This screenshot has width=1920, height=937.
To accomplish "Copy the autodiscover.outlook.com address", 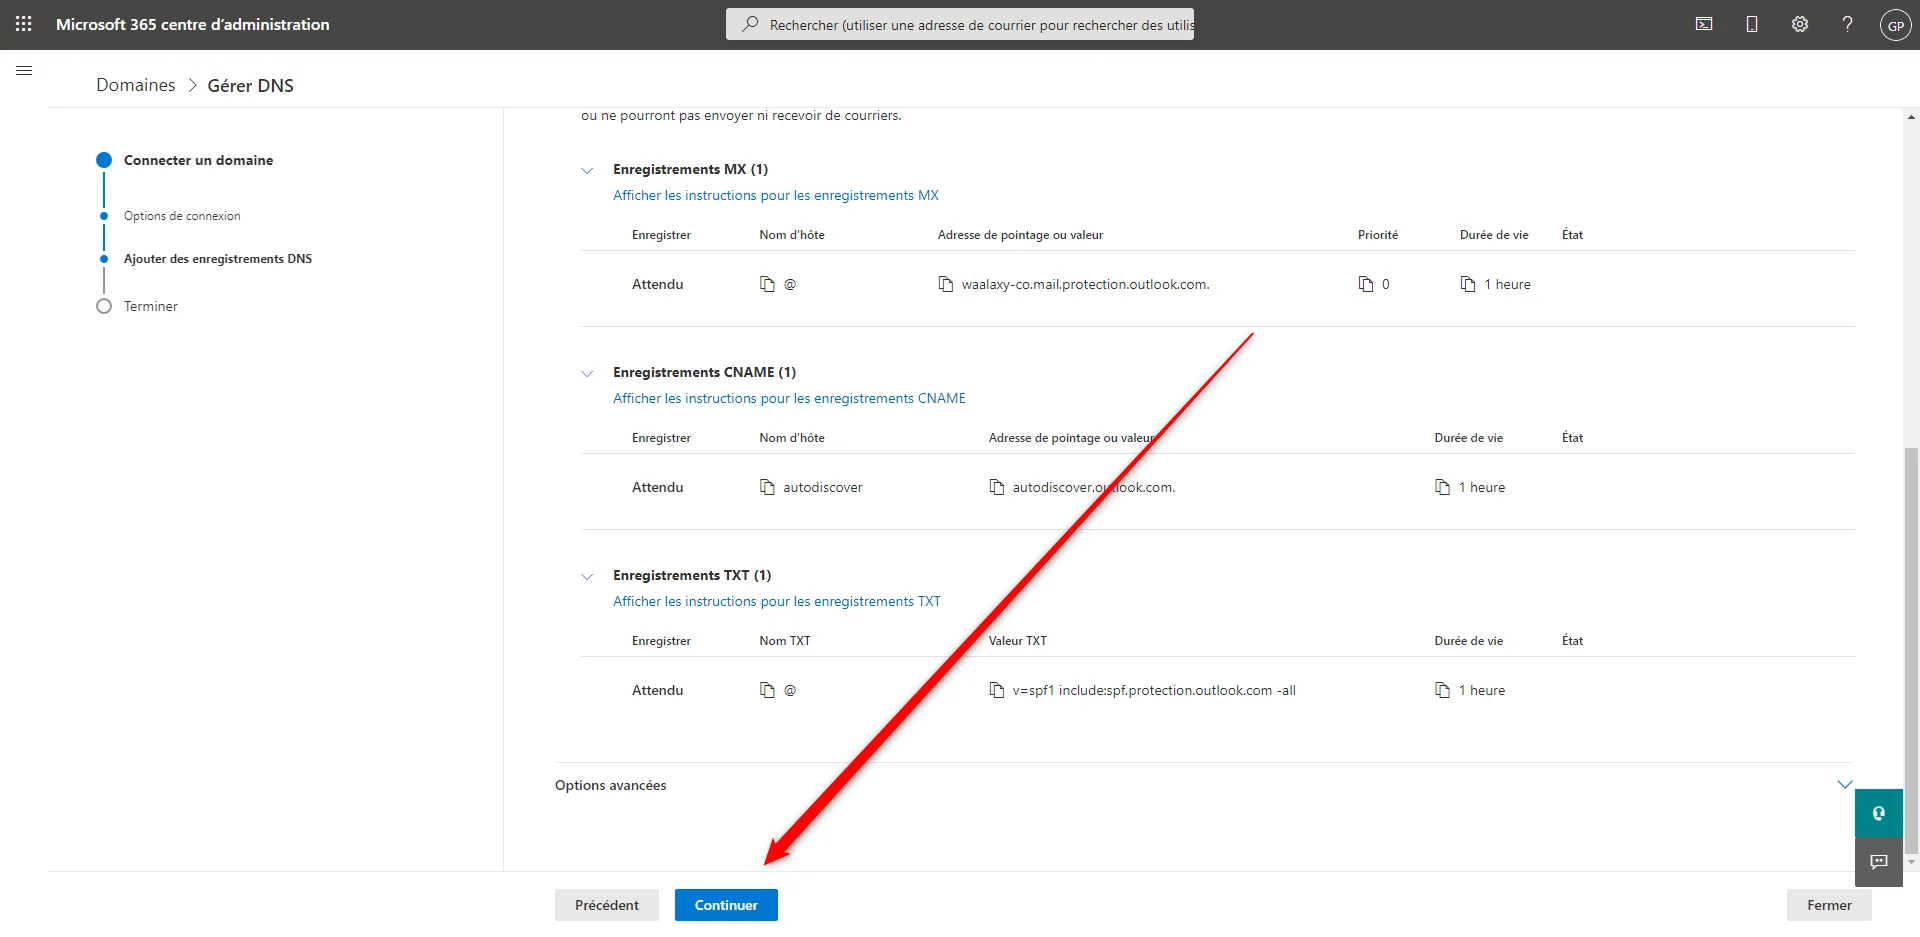I will coord(997,487).
